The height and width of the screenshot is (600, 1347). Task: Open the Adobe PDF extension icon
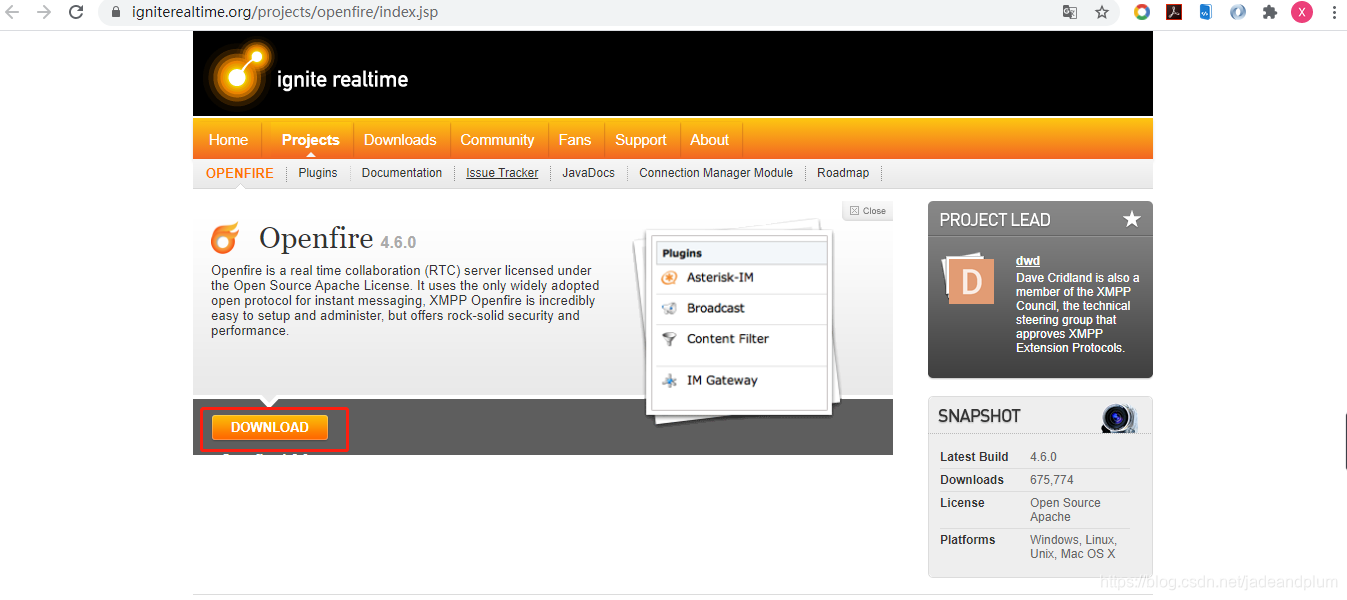(x=1174, y=13)
